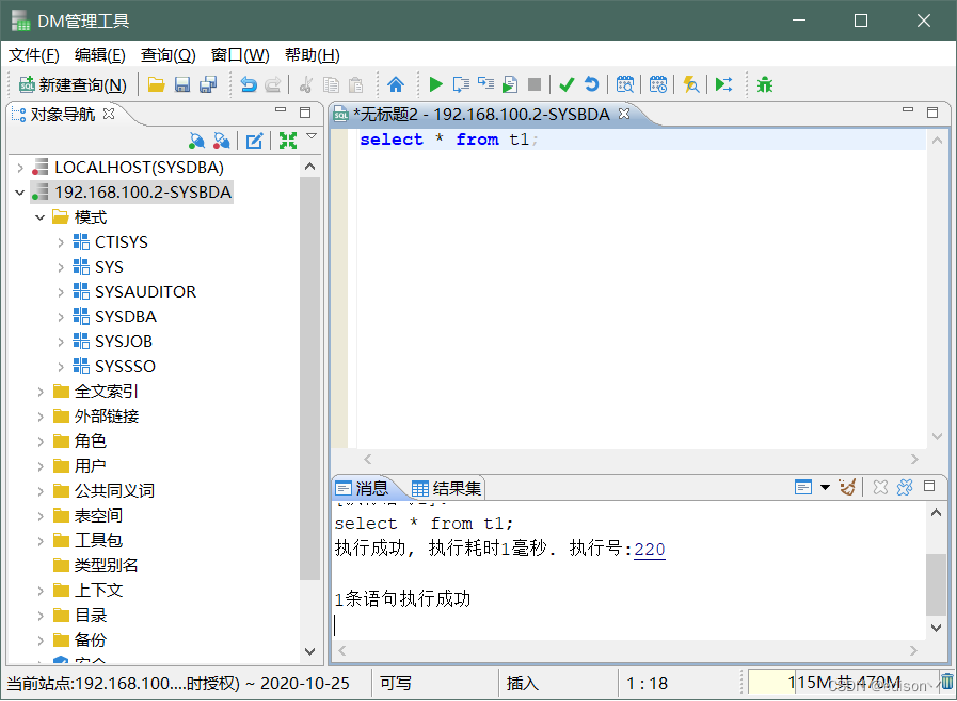Open the message display dropdown arrow
This screenshot has width=957, height=701.
pos(825,487)
